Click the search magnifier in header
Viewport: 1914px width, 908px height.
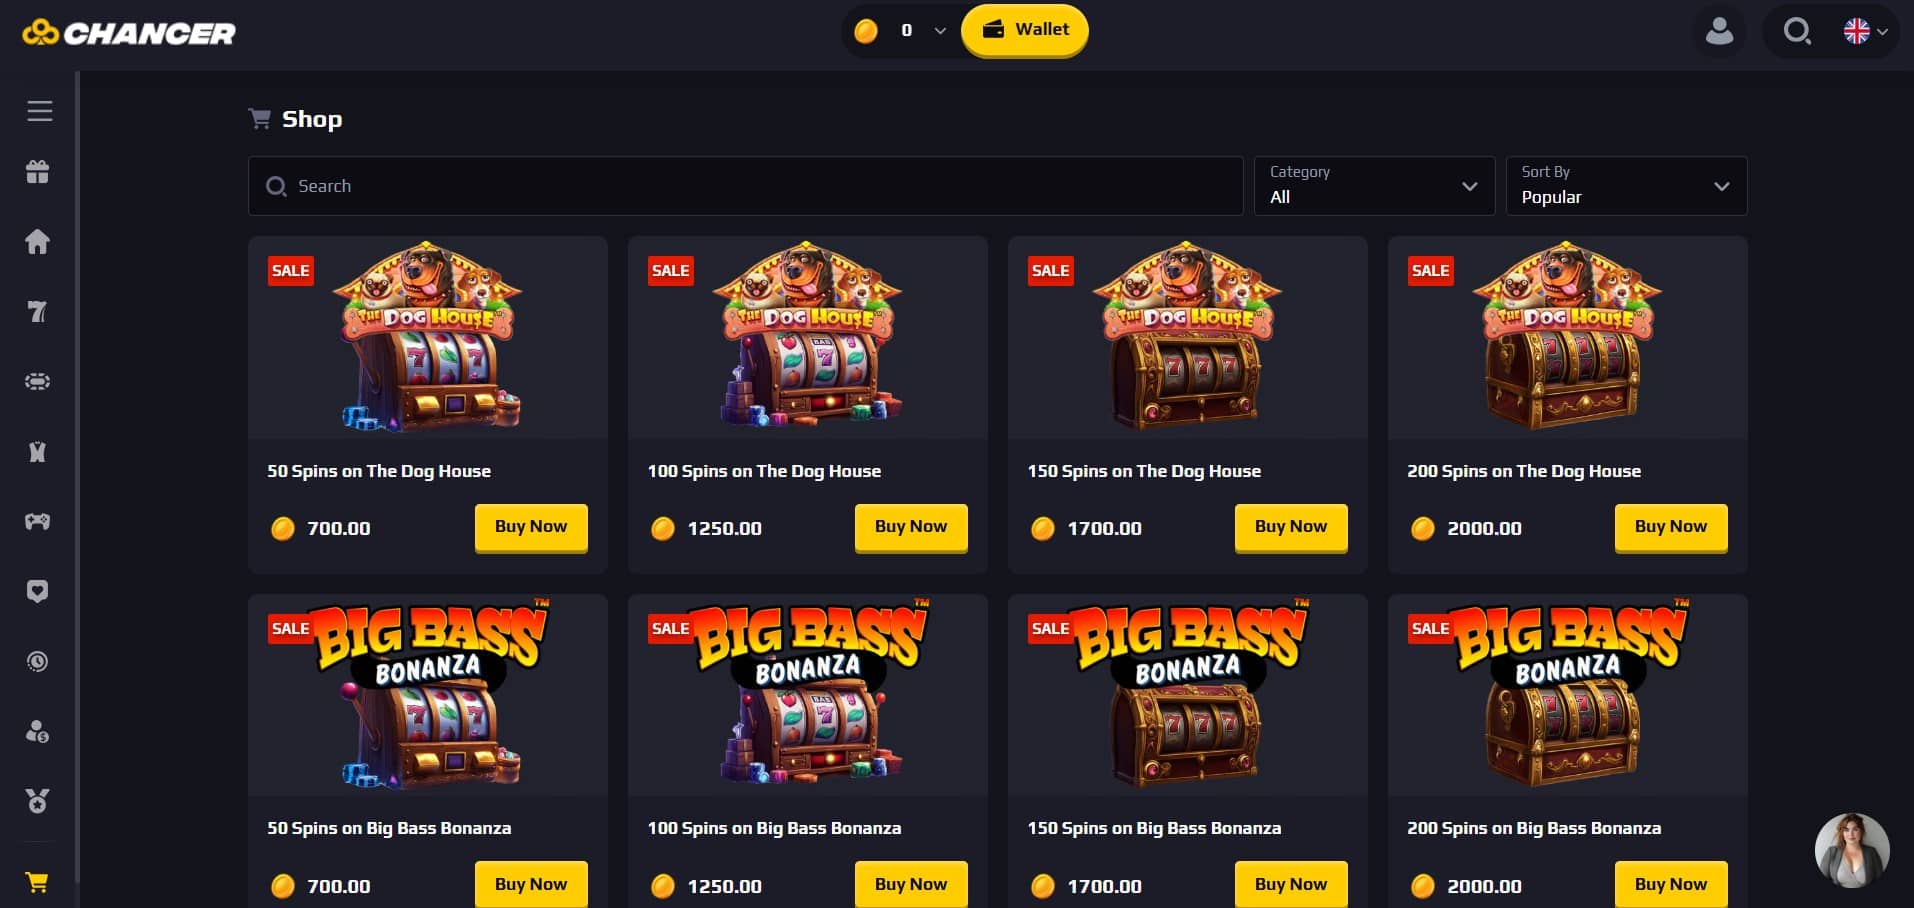click(x=1797, y=31)
